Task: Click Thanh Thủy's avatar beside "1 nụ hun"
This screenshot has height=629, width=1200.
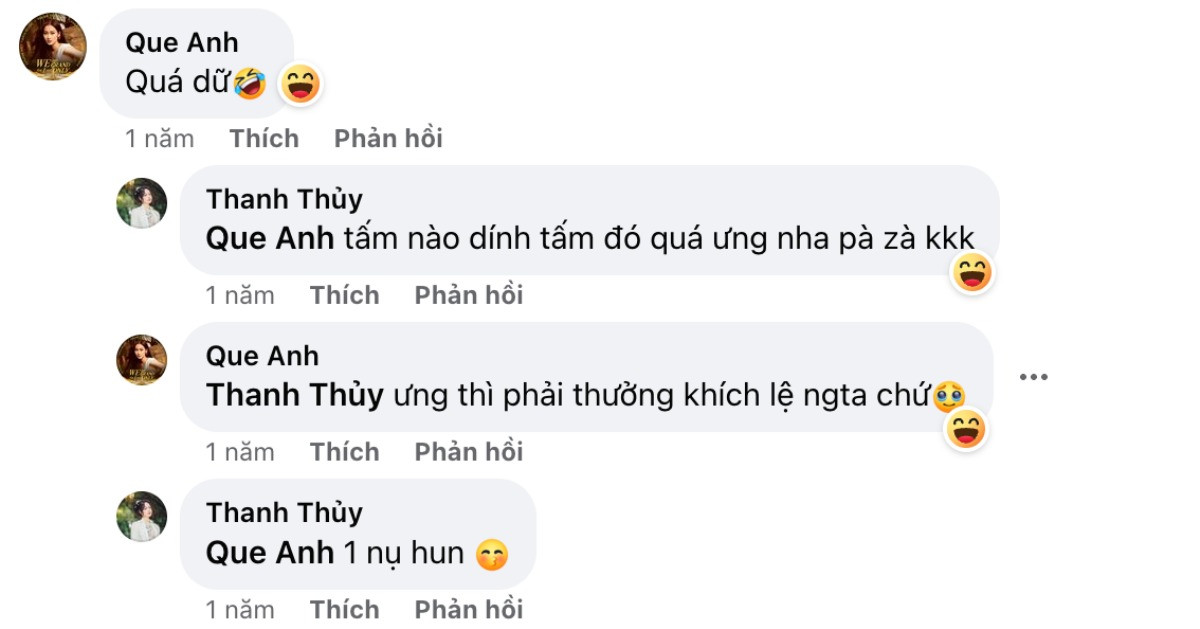Action: [x=142, y=515]
